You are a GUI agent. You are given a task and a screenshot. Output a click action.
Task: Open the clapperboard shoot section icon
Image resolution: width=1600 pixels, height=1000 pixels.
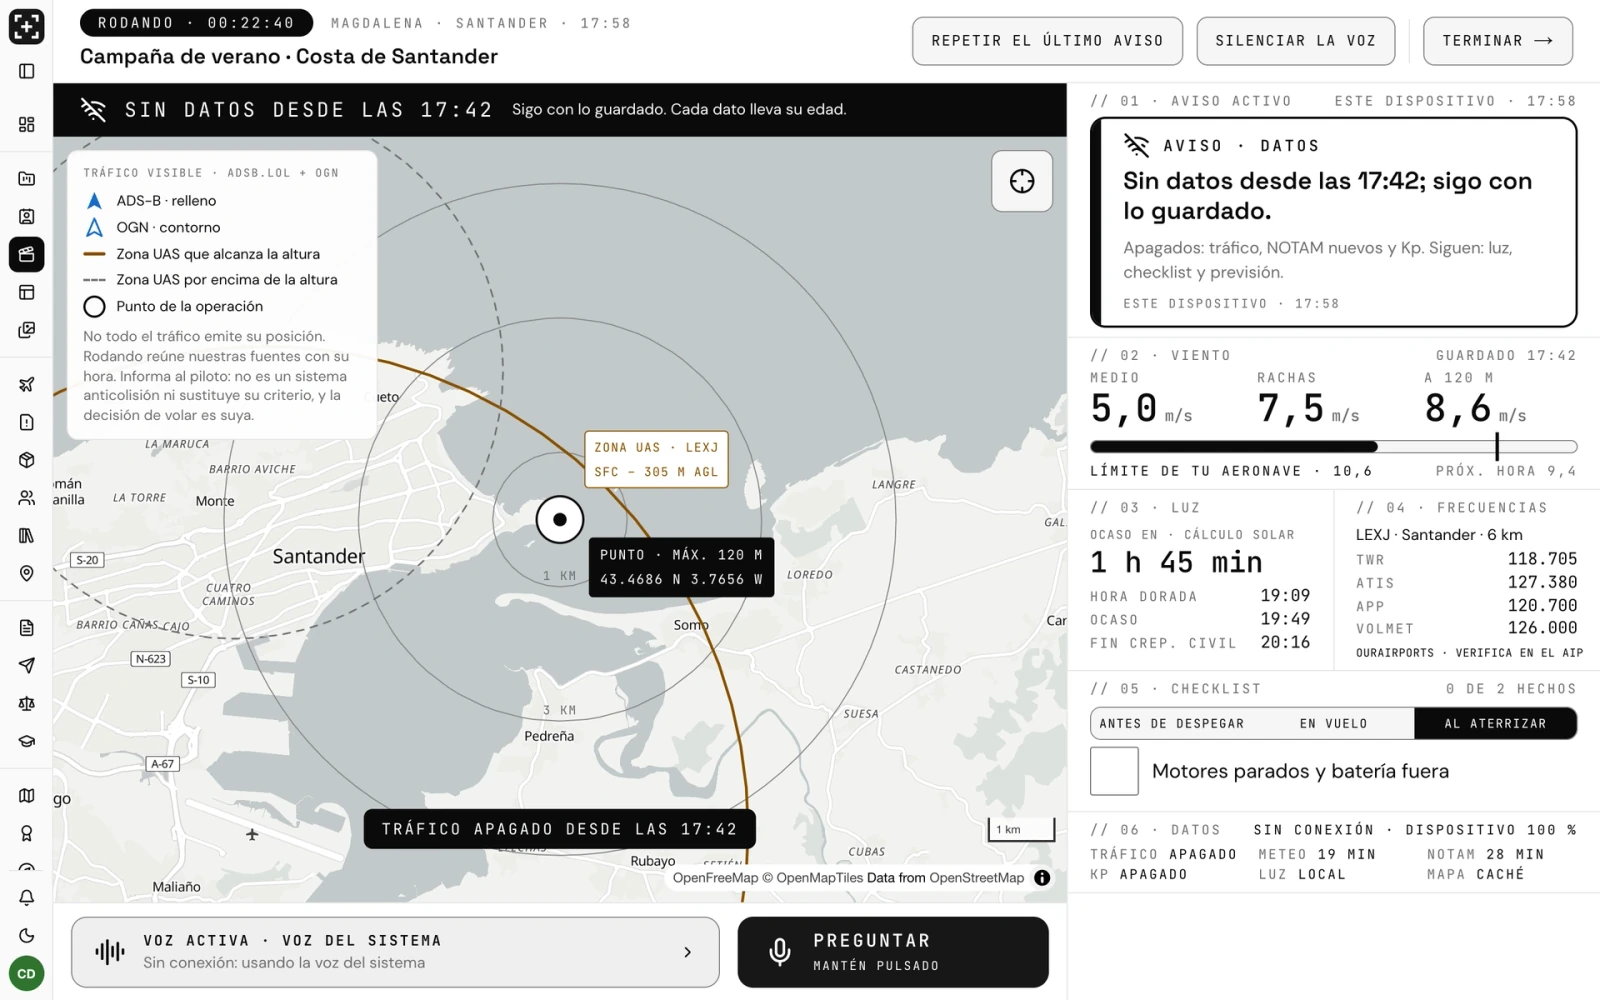[x=27, y=254]
